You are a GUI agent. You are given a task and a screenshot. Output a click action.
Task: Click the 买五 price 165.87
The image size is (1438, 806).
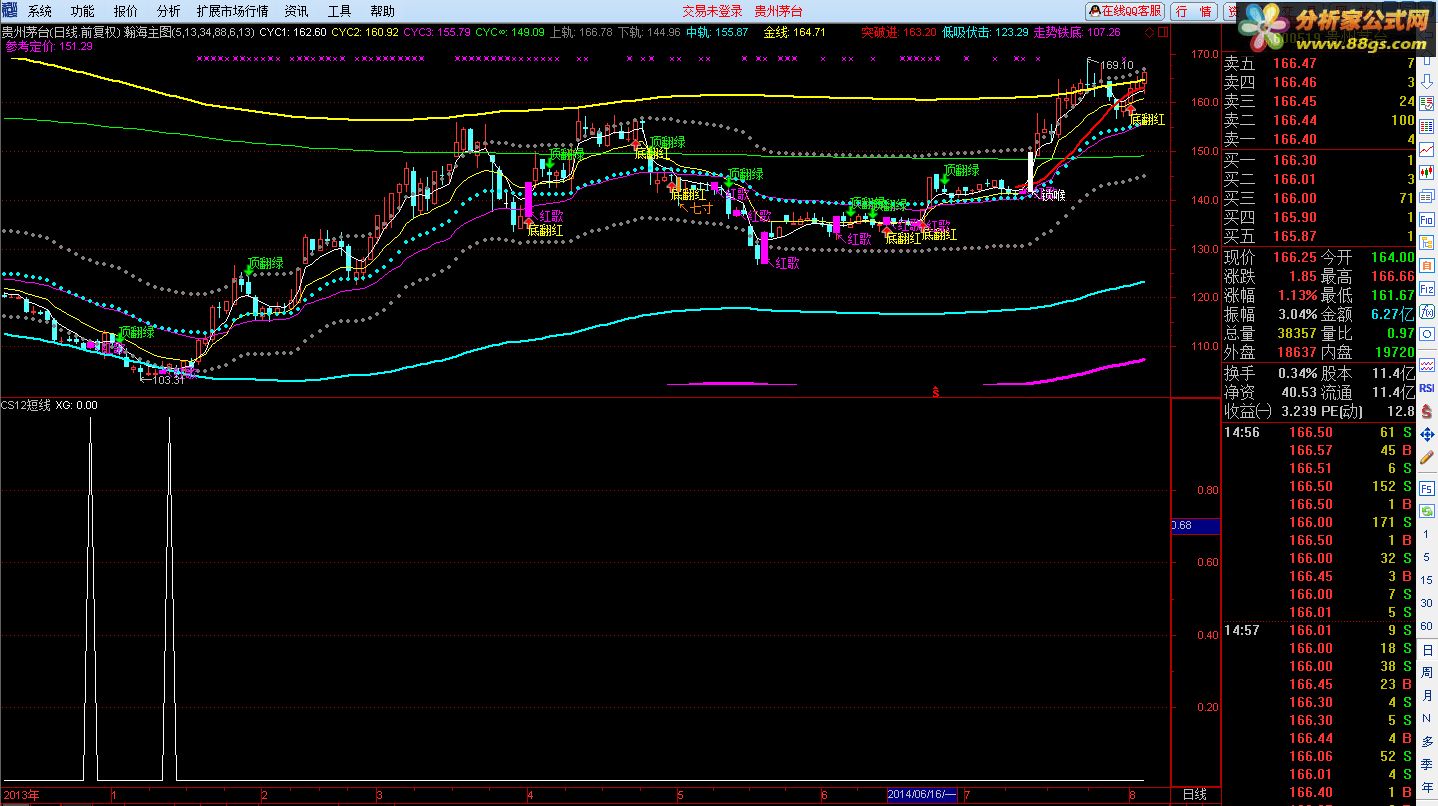click(1295, 236)
